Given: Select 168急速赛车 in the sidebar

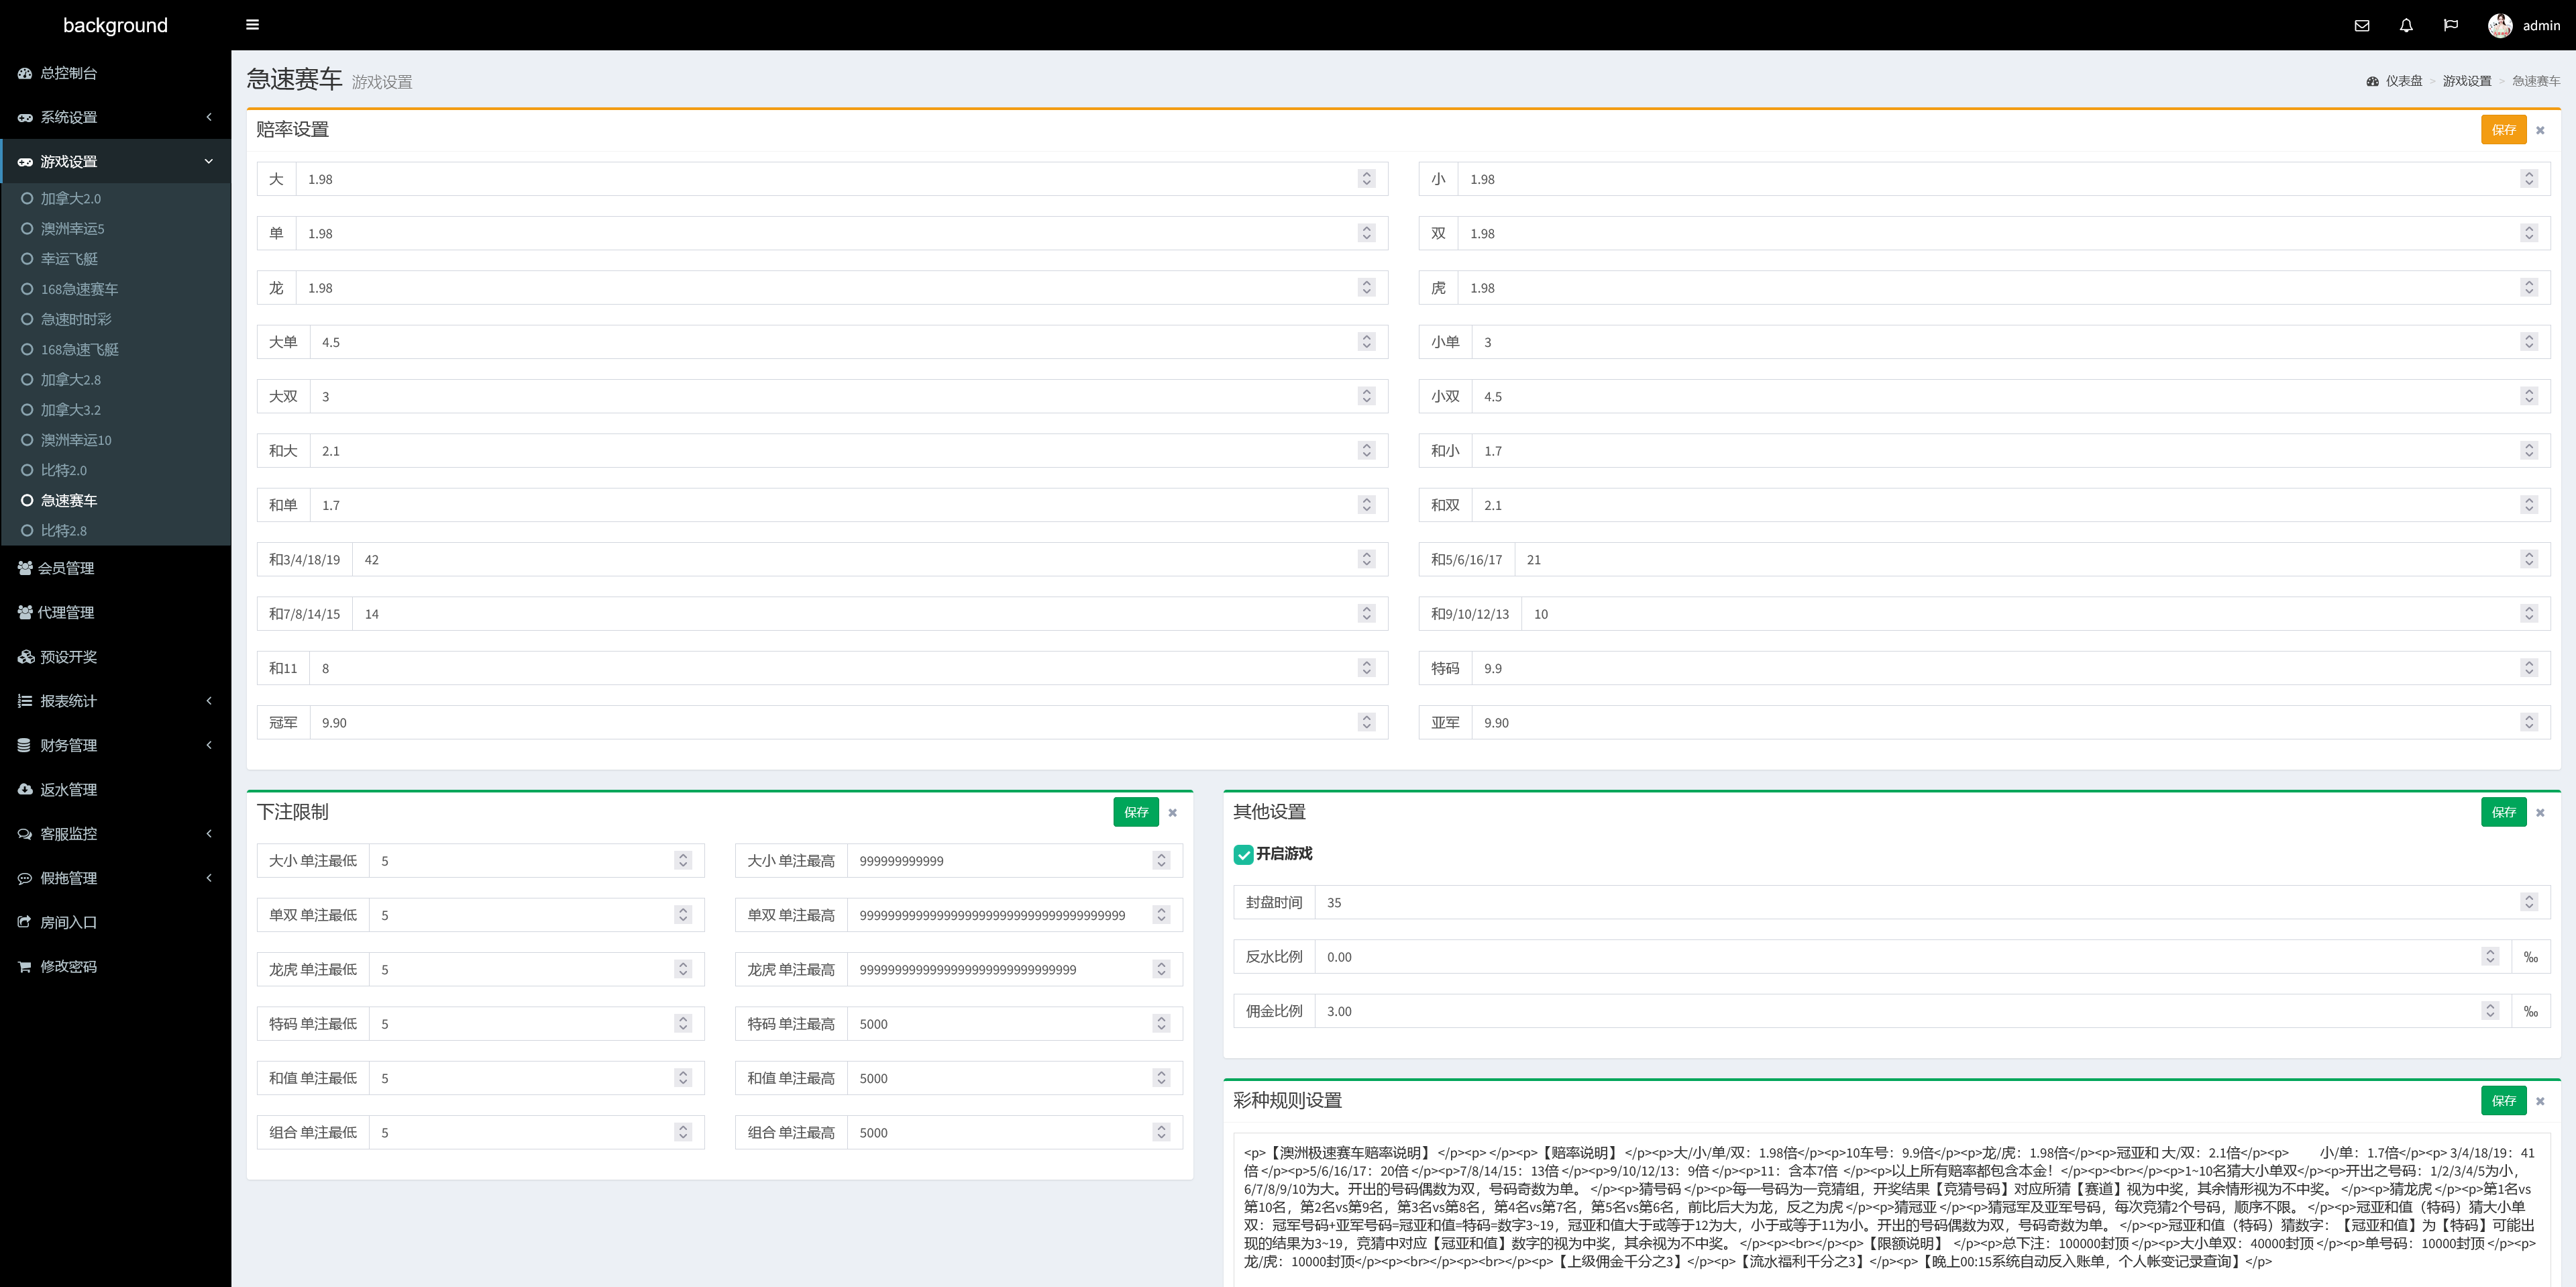Looking at the screenshot, I should pyautogui.click(x=79, y=289).
